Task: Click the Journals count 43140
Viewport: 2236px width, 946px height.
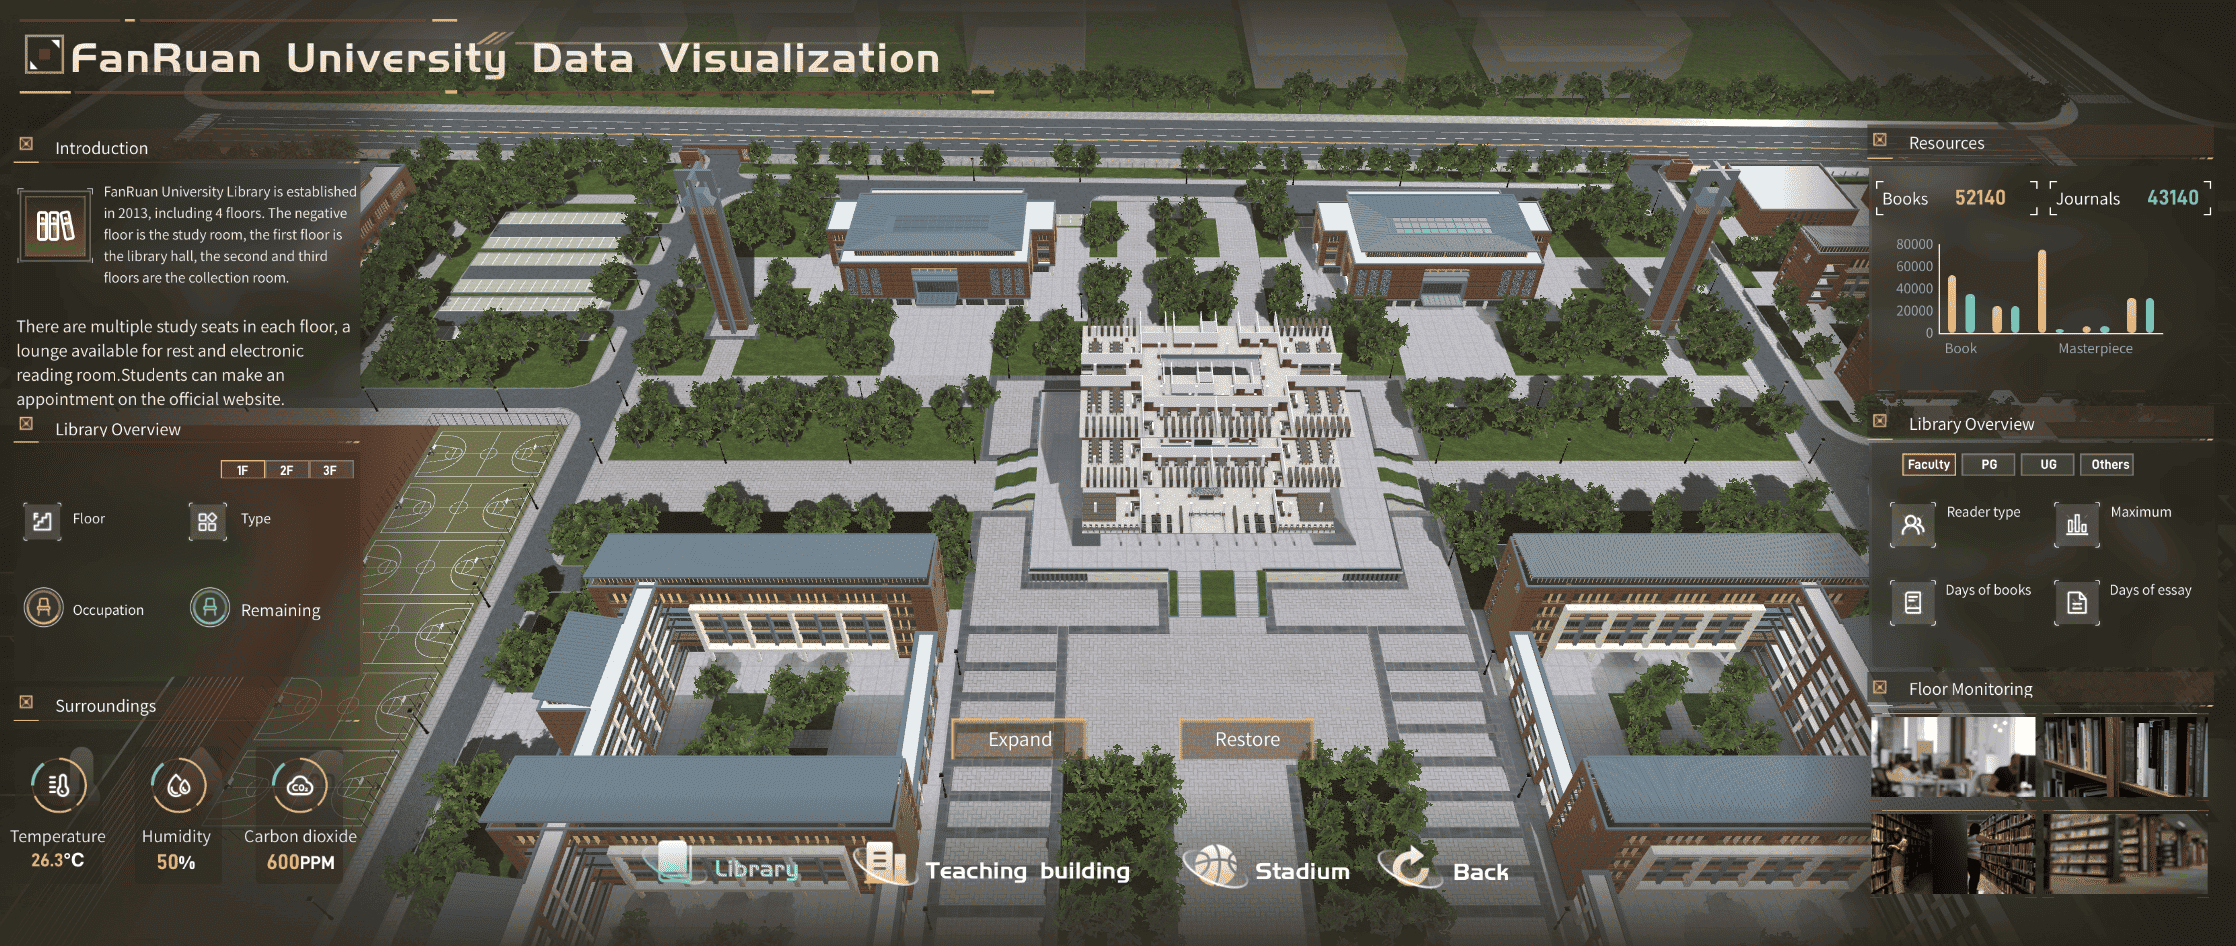Action: click(x=2173, y=198)
